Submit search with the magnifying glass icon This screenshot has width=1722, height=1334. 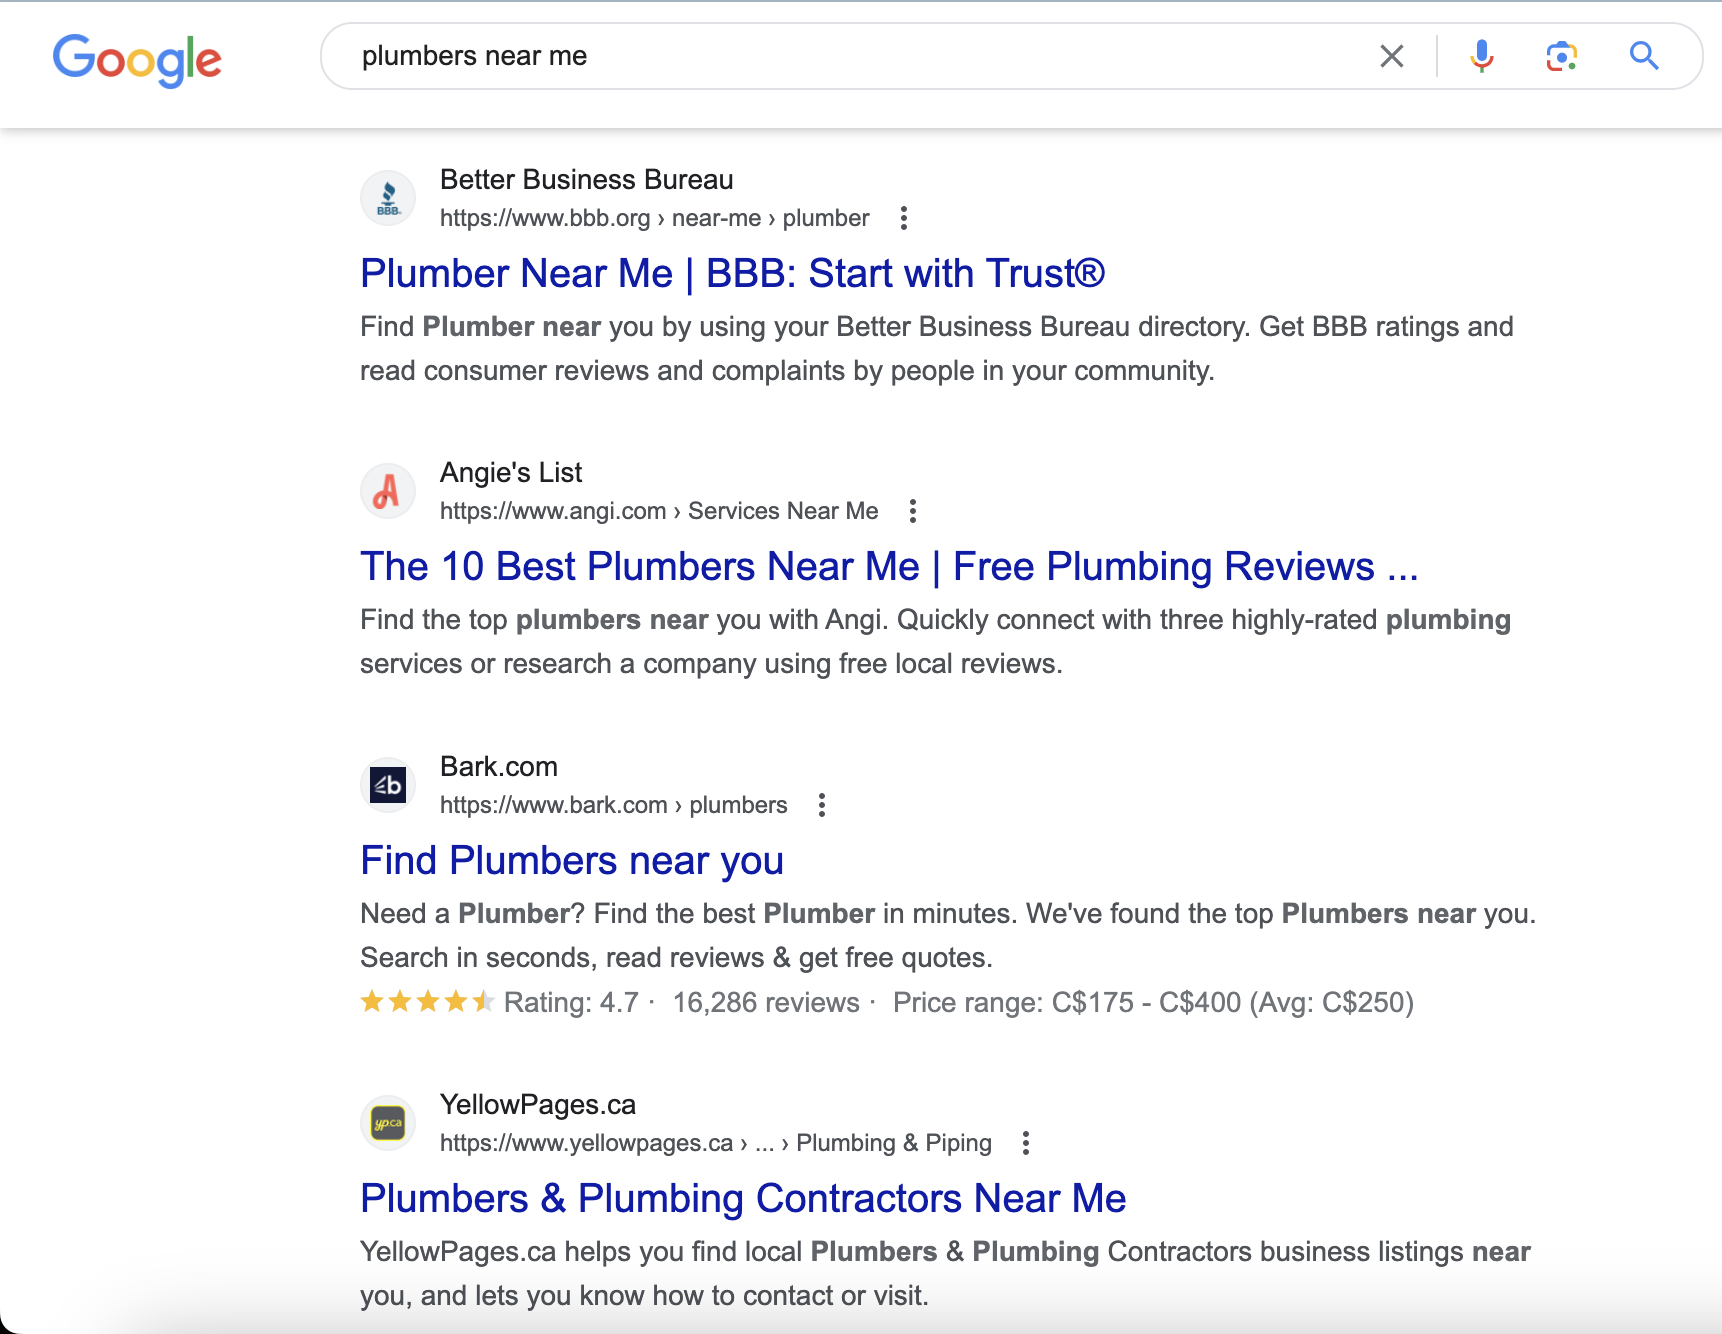tap(1644, 56)
